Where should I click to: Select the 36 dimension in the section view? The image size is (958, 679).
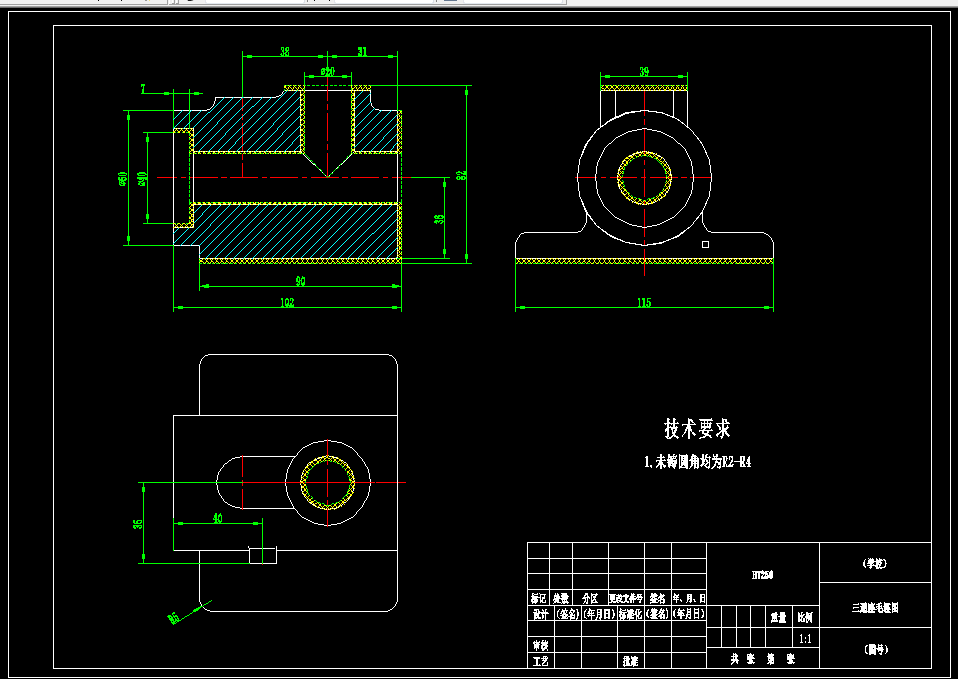pyautogui.click(x=439, y=219)
